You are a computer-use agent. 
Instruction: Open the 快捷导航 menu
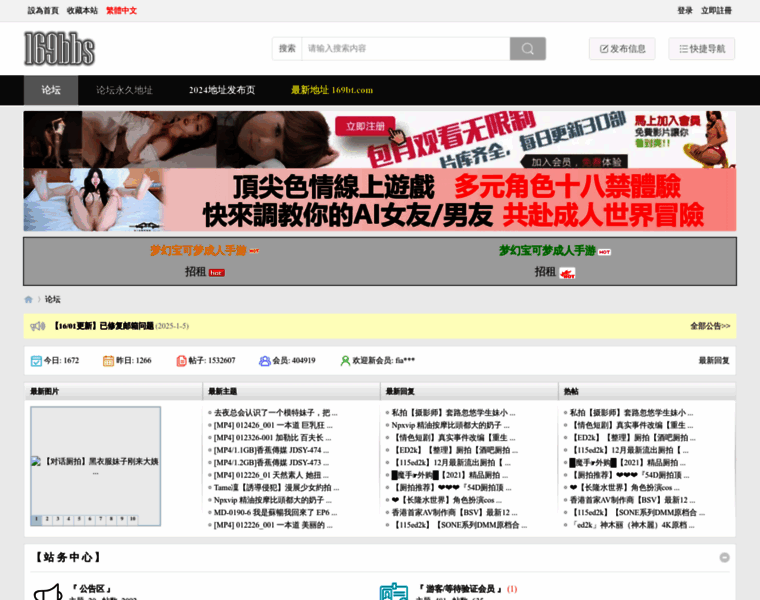click(701, 48)
